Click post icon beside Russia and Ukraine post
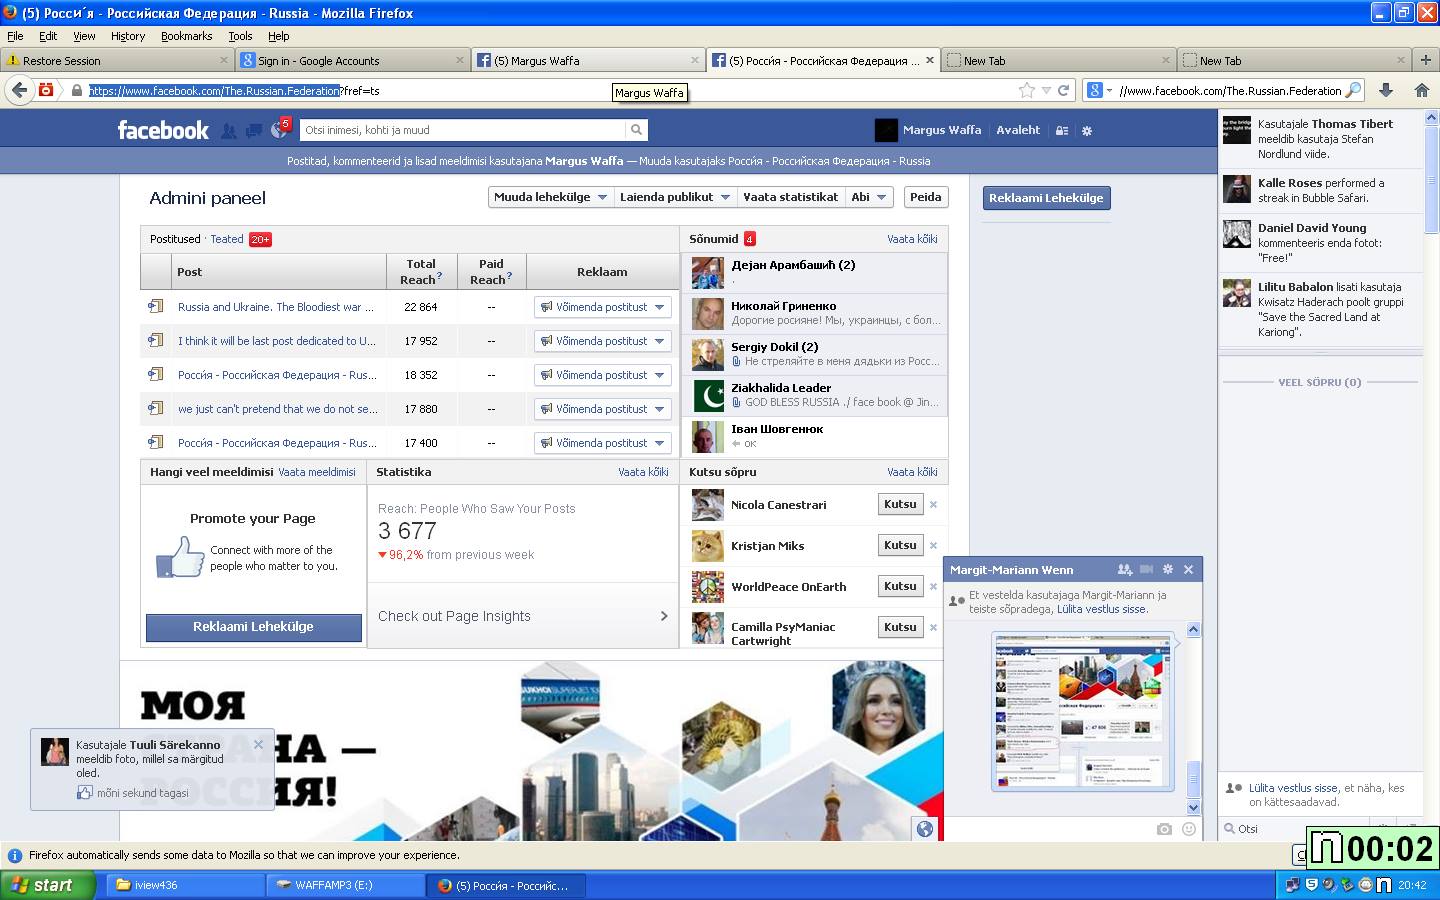The width and height of the screenshot is (1440, 900). click(156, 306)
